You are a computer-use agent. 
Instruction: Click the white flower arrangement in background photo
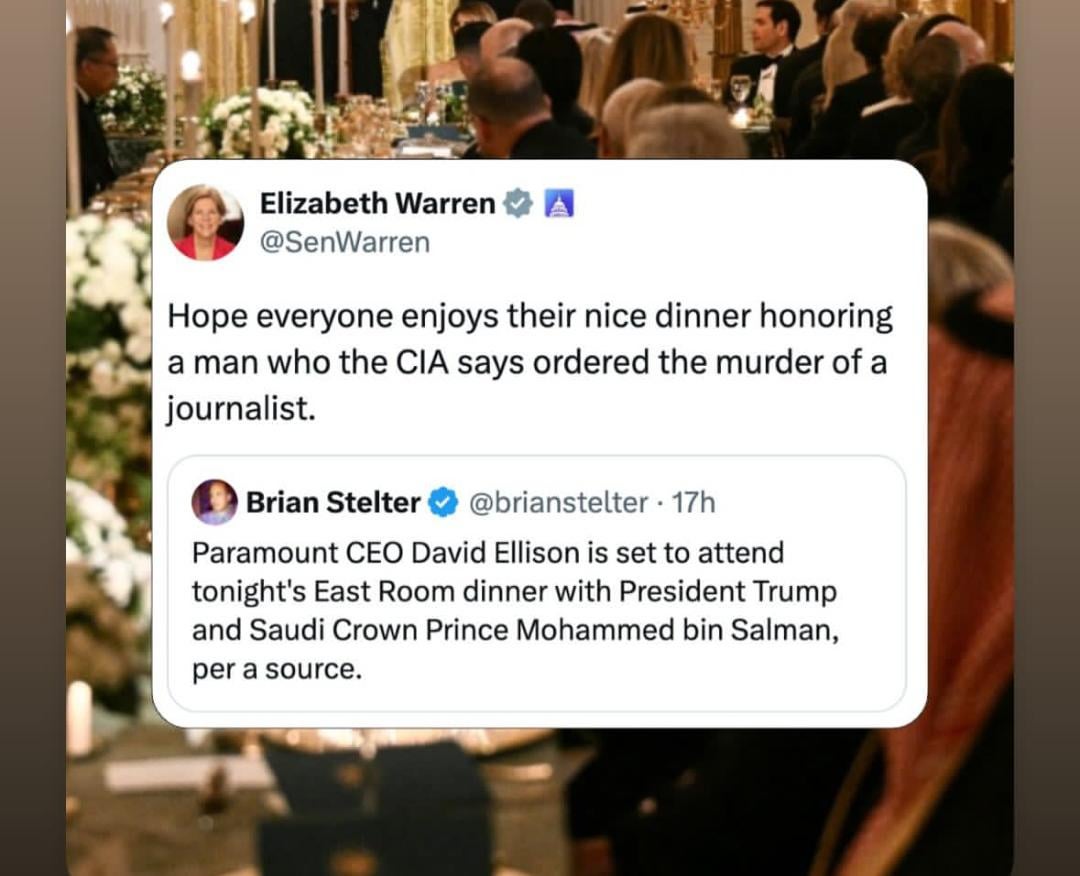click(x=264, y=121)
